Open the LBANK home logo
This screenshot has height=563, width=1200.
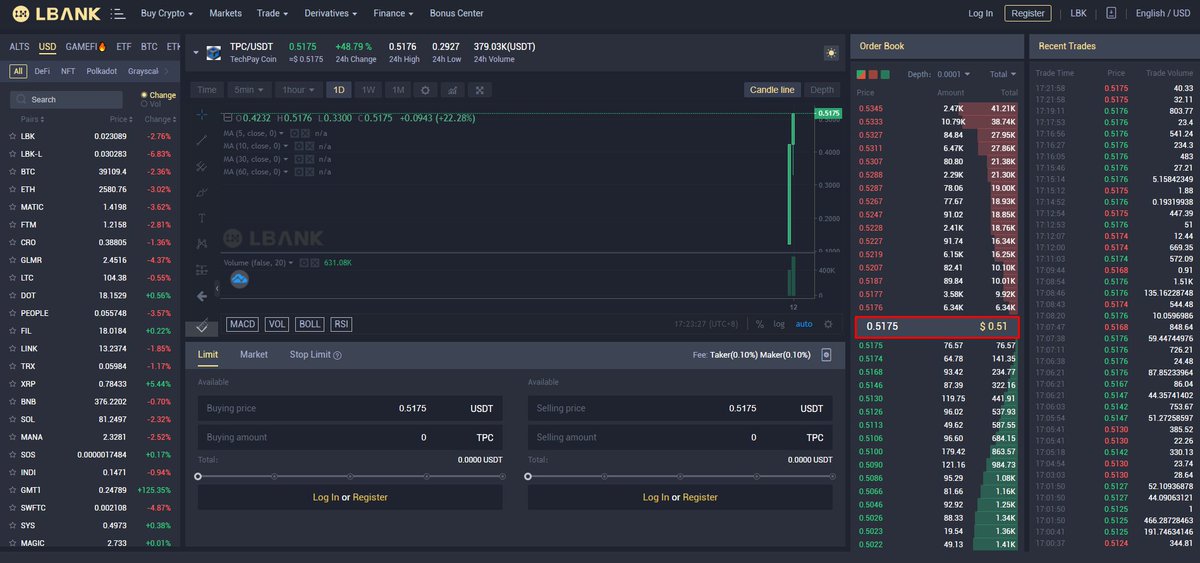coord(56,14)
